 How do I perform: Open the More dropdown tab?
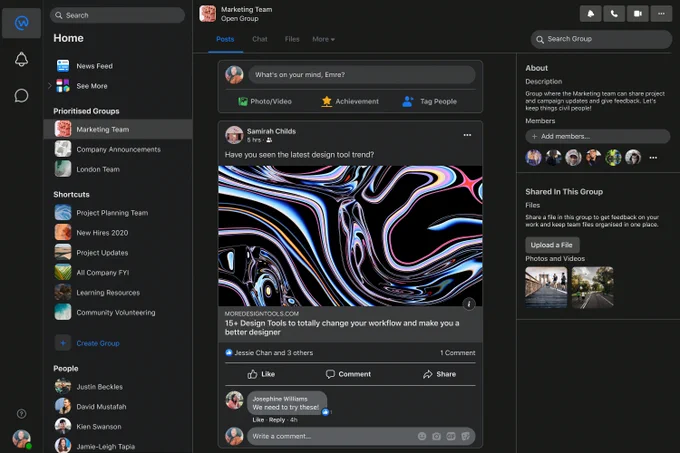tap(323, 39)
